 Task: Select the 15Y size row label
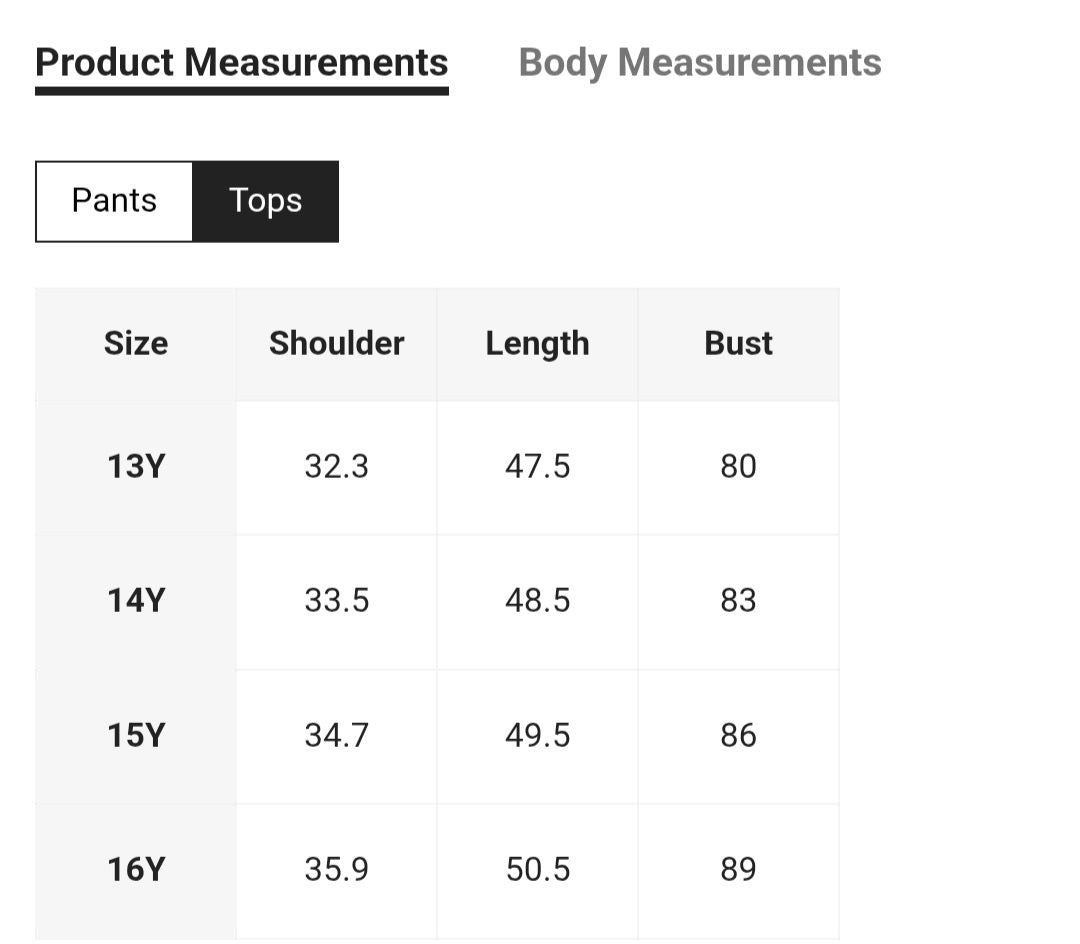(x=135, y=736)
